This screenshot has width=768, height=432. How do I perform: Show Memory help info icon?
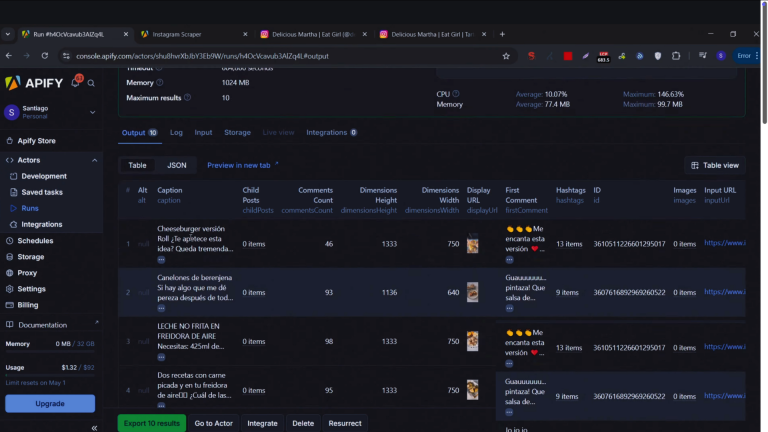point(160,82)
